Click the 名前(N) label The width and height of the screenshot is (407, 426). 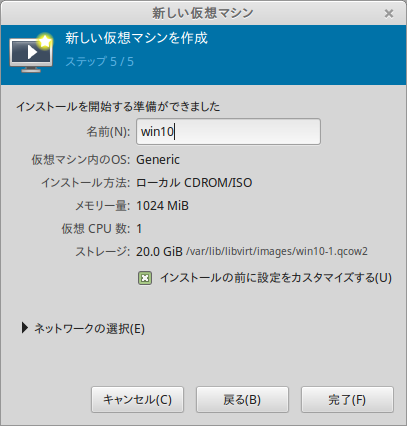click(108, 132)
